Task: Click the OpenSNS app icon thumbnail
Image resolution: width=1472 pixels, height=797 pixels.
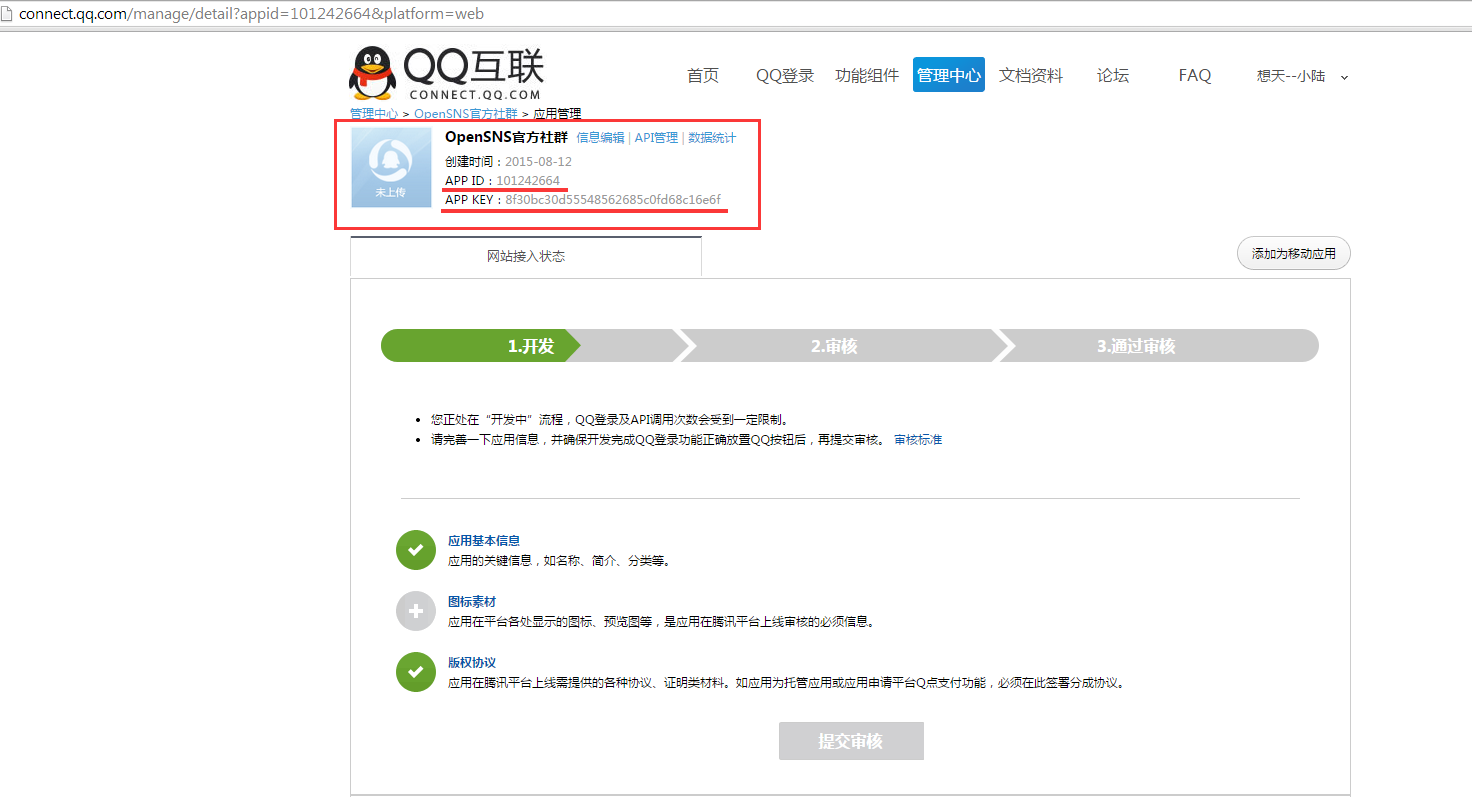Action: point(391,167)
